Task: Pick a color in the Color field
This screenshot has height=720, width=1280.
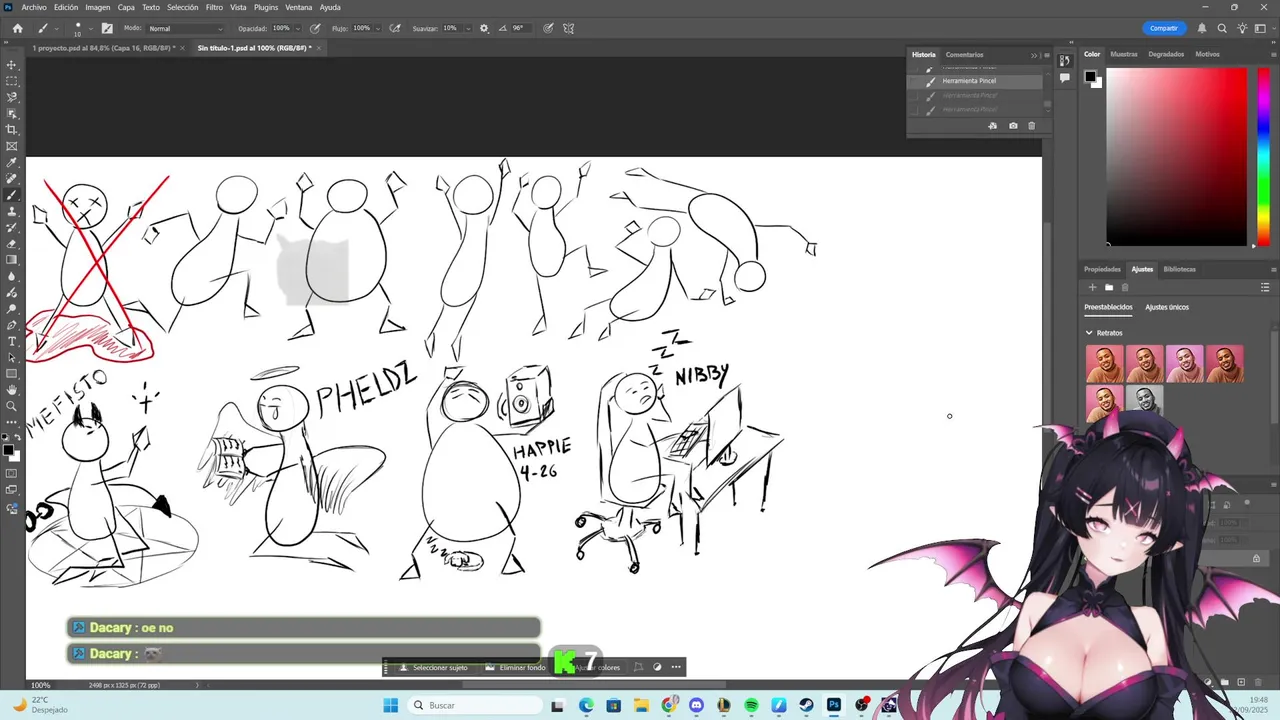Action: 1177,156
